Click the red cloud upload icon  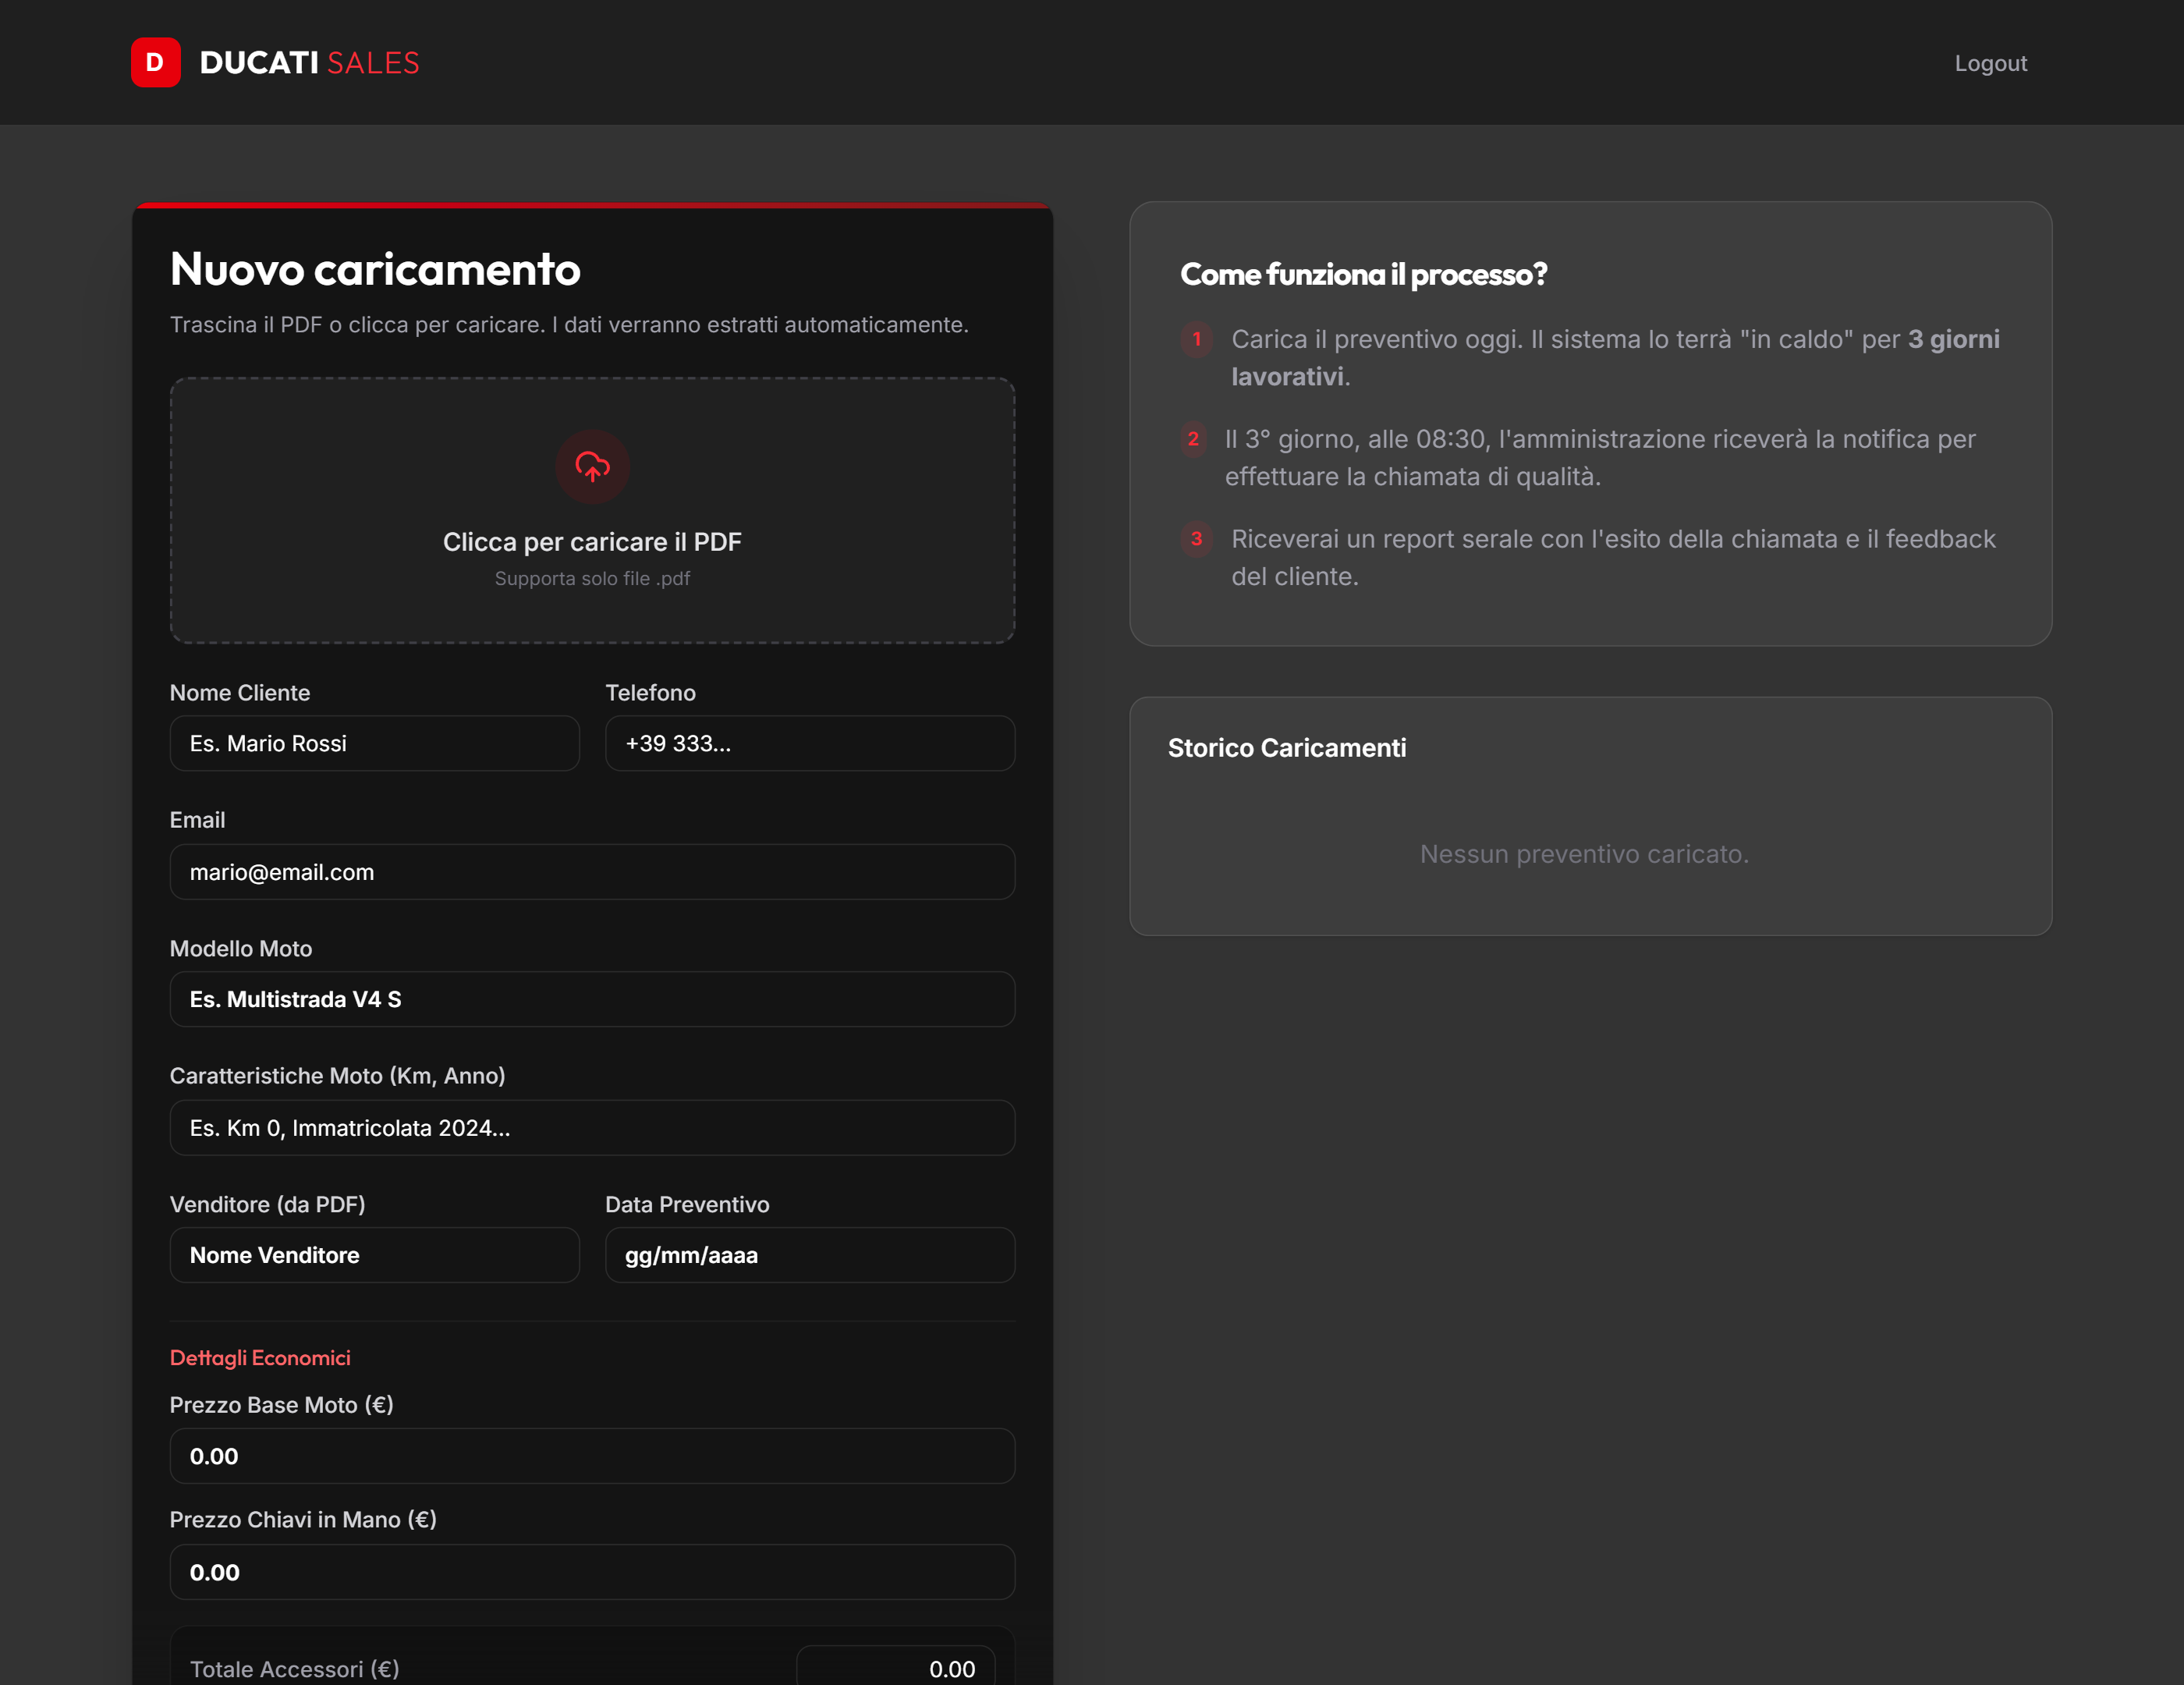coord(592,466)
